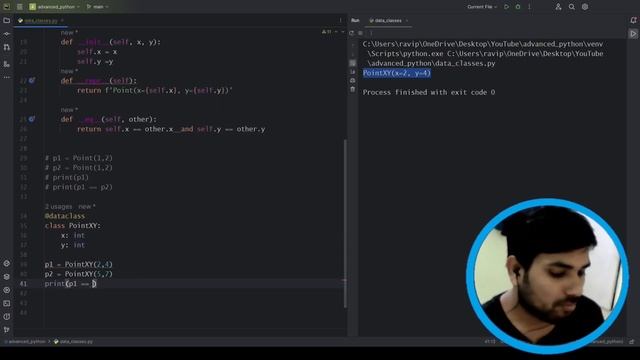
Task: Toggle scroll to end in Run console
Action: [353, 72]
